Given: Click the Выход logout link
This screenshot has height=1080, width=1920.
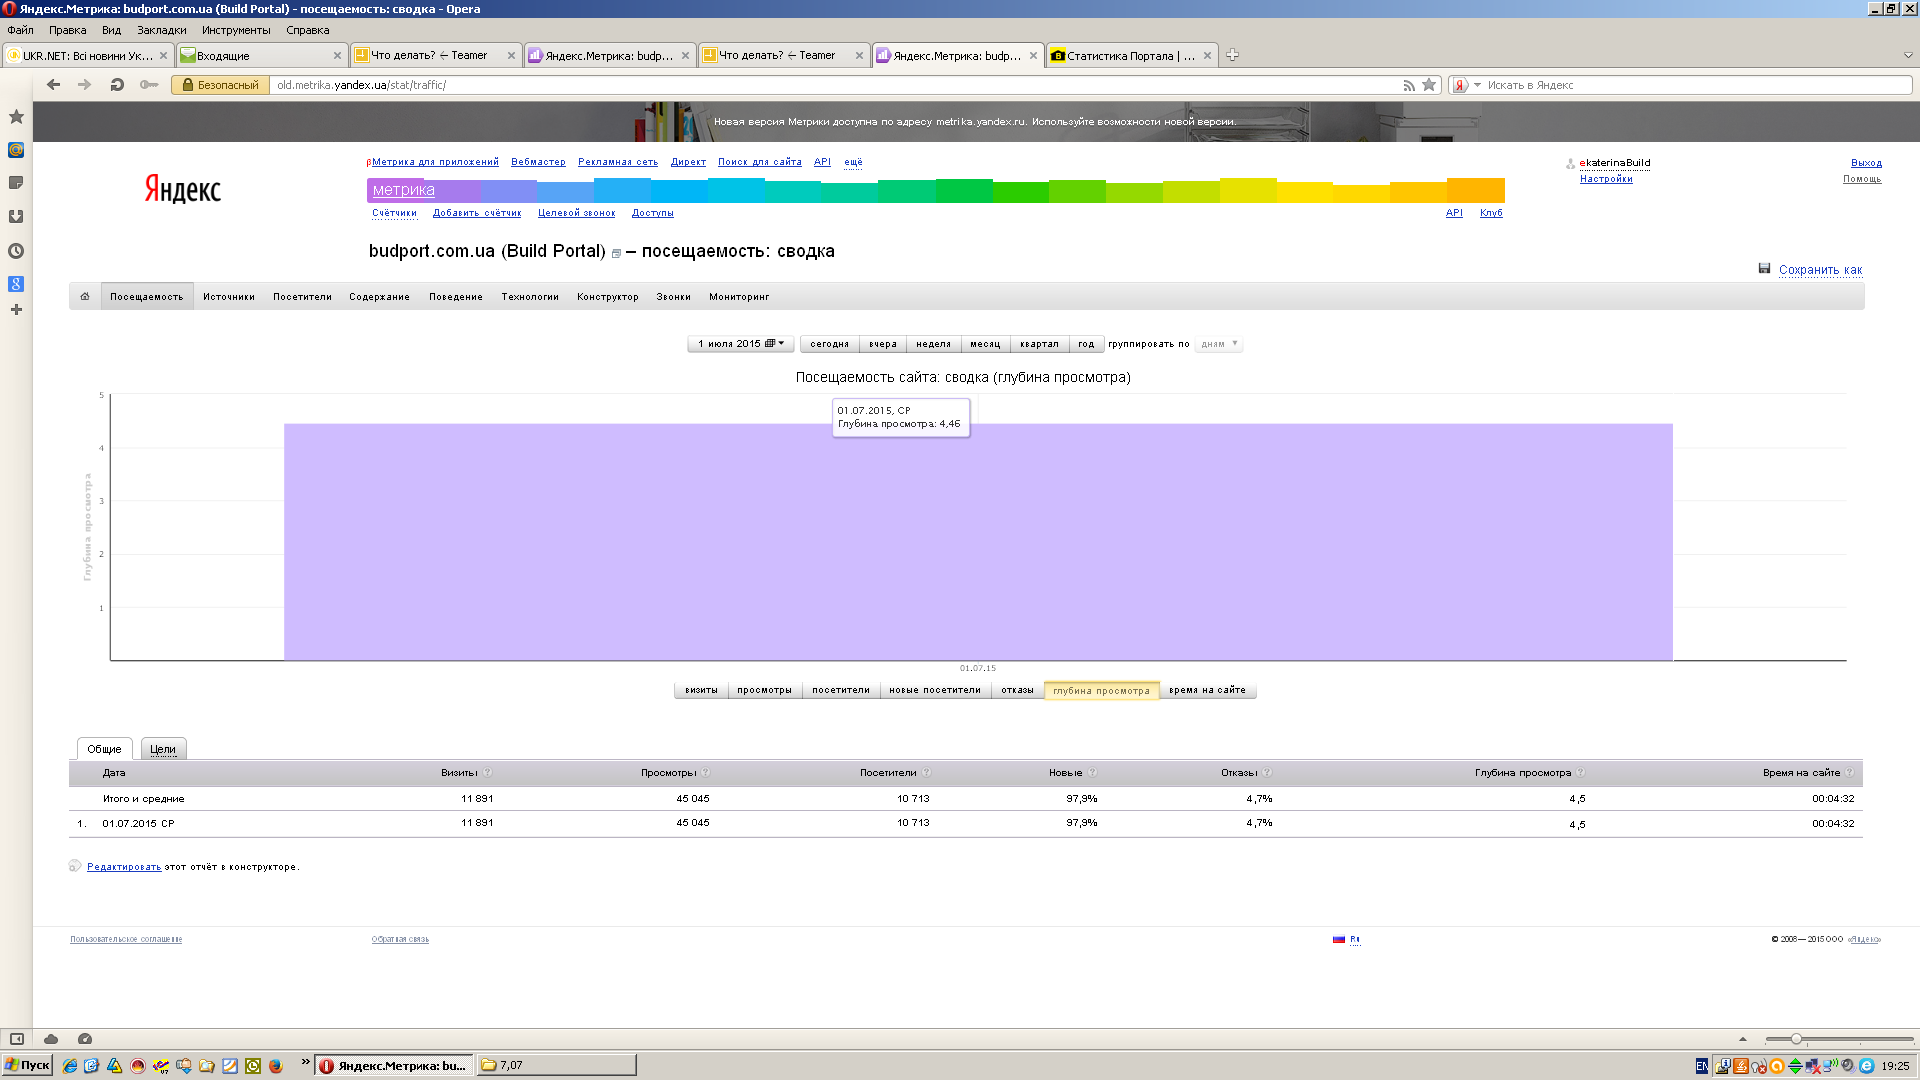Looking at the screenshot, I should (1866, 163).
